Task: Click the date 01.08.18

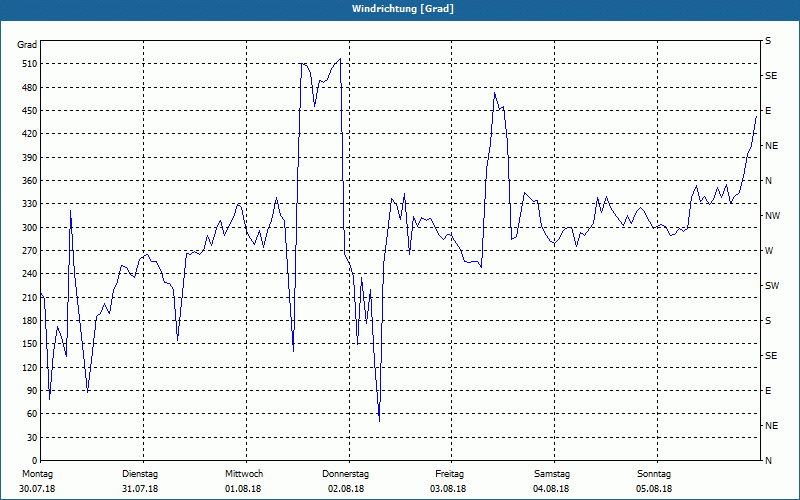Action: point(243,489)
